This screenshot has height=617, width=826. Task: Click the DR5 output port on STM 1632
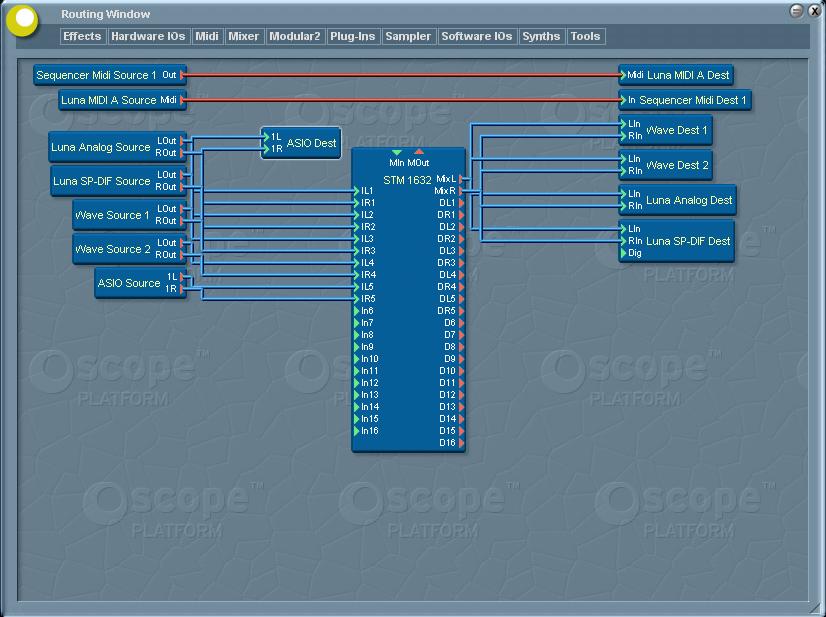(x=461, y=311)
